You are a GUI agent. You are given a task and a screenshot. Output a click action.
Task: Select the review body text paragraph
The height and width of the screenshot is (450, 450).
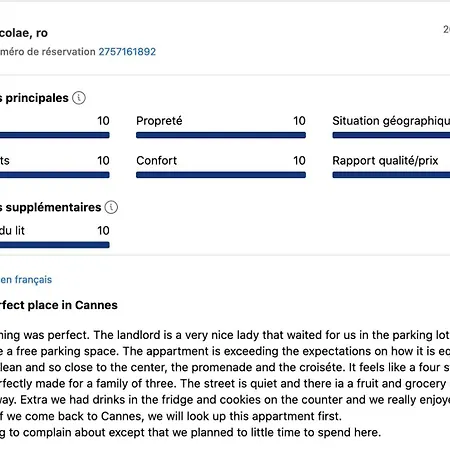tap(225, 383)
